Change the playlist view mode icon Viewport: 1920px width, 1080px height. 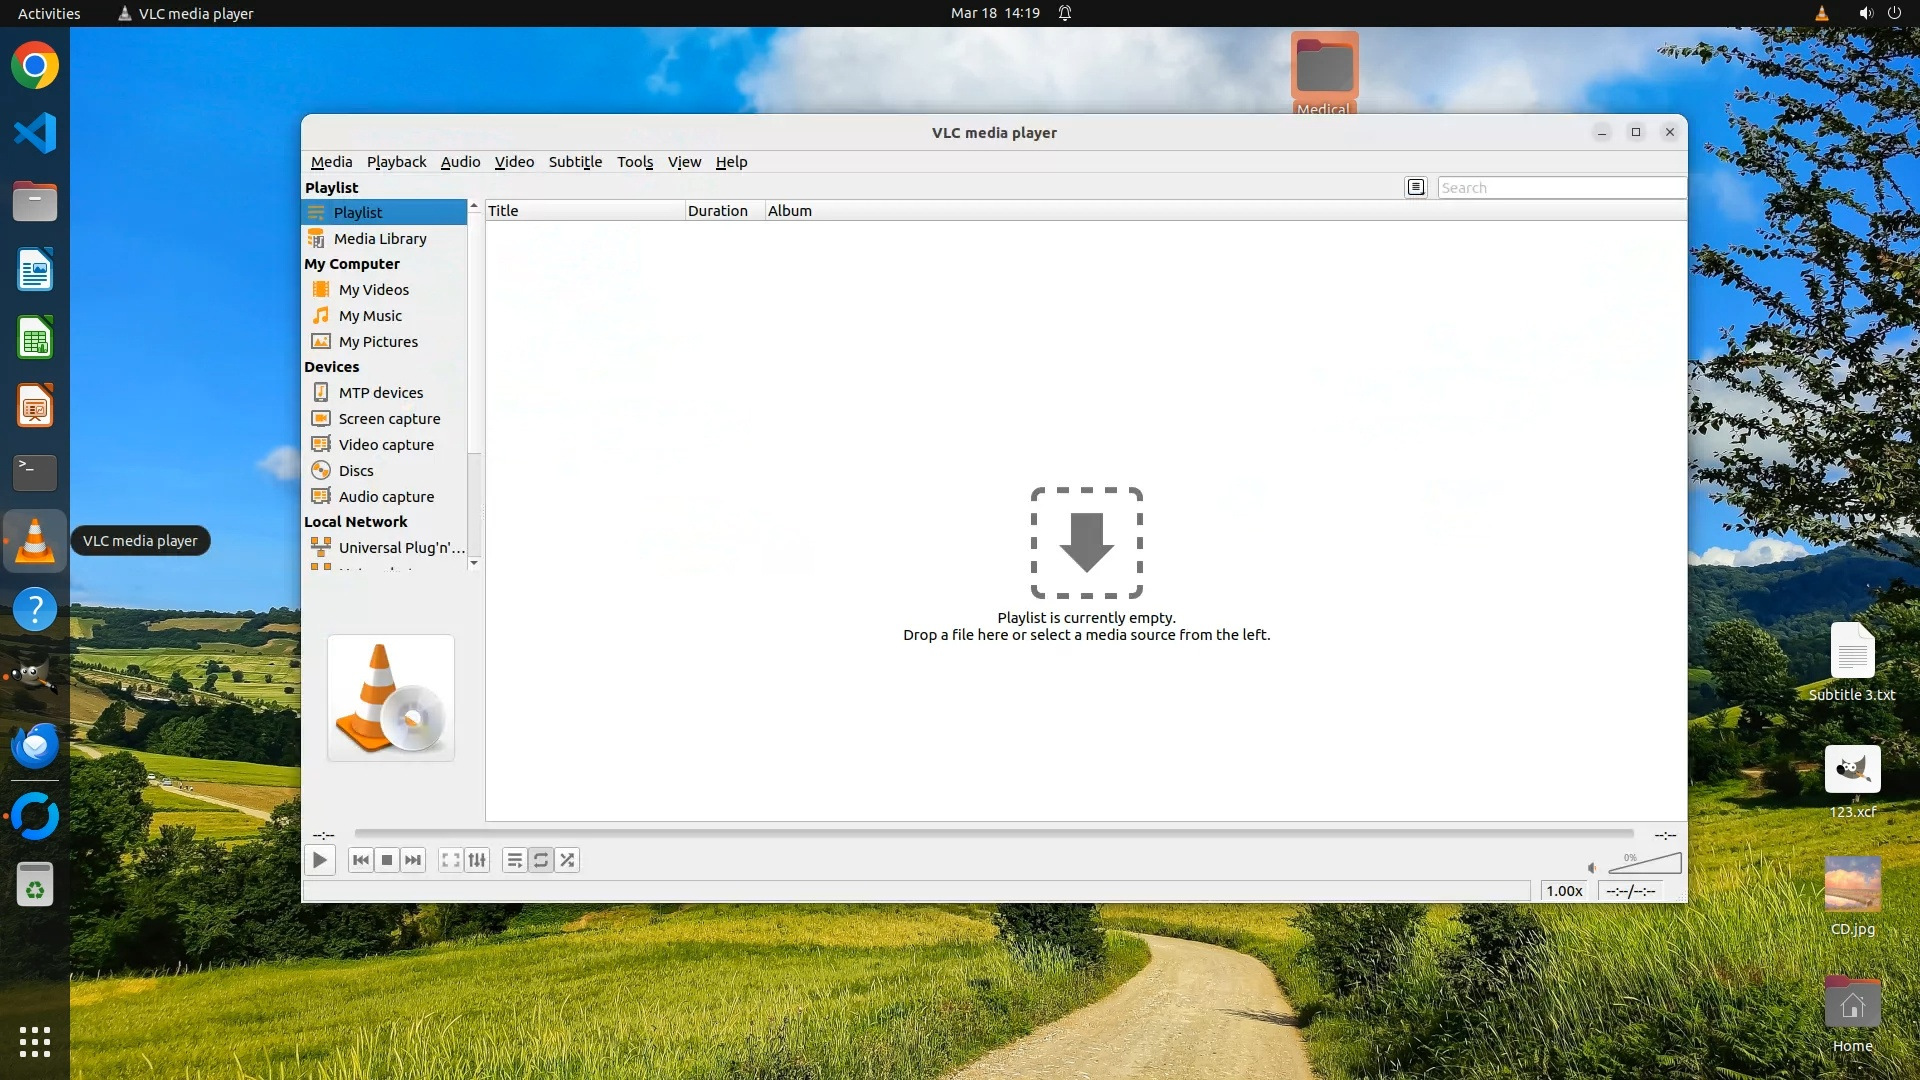pyautogui.click(x=1415, y=187)
